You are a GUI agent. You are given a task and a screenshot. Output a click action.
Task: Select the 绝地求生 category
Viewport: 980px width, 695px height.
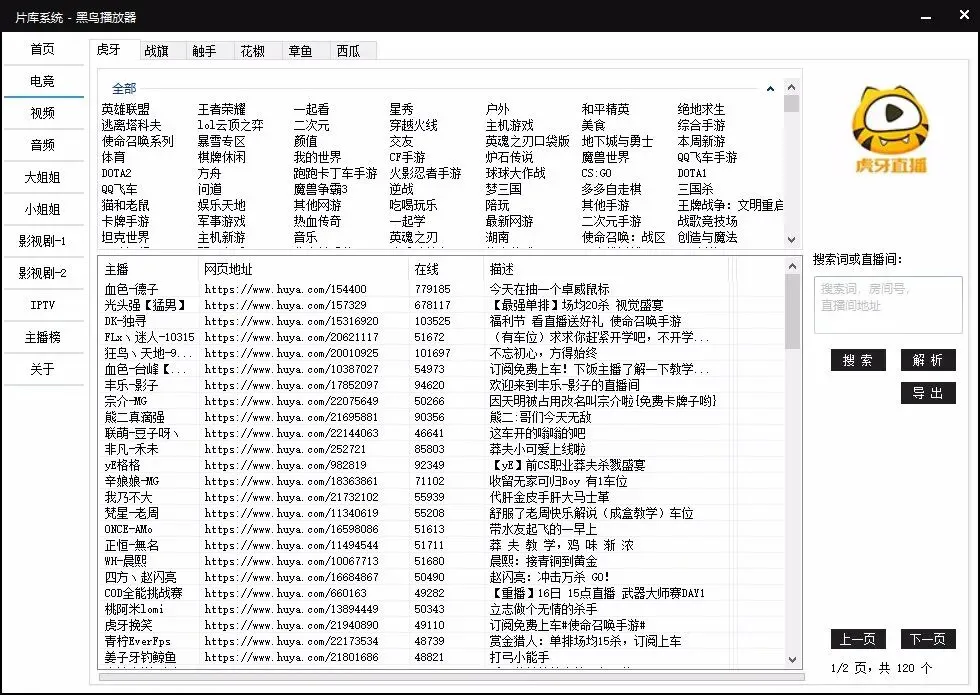click(701, 109)
